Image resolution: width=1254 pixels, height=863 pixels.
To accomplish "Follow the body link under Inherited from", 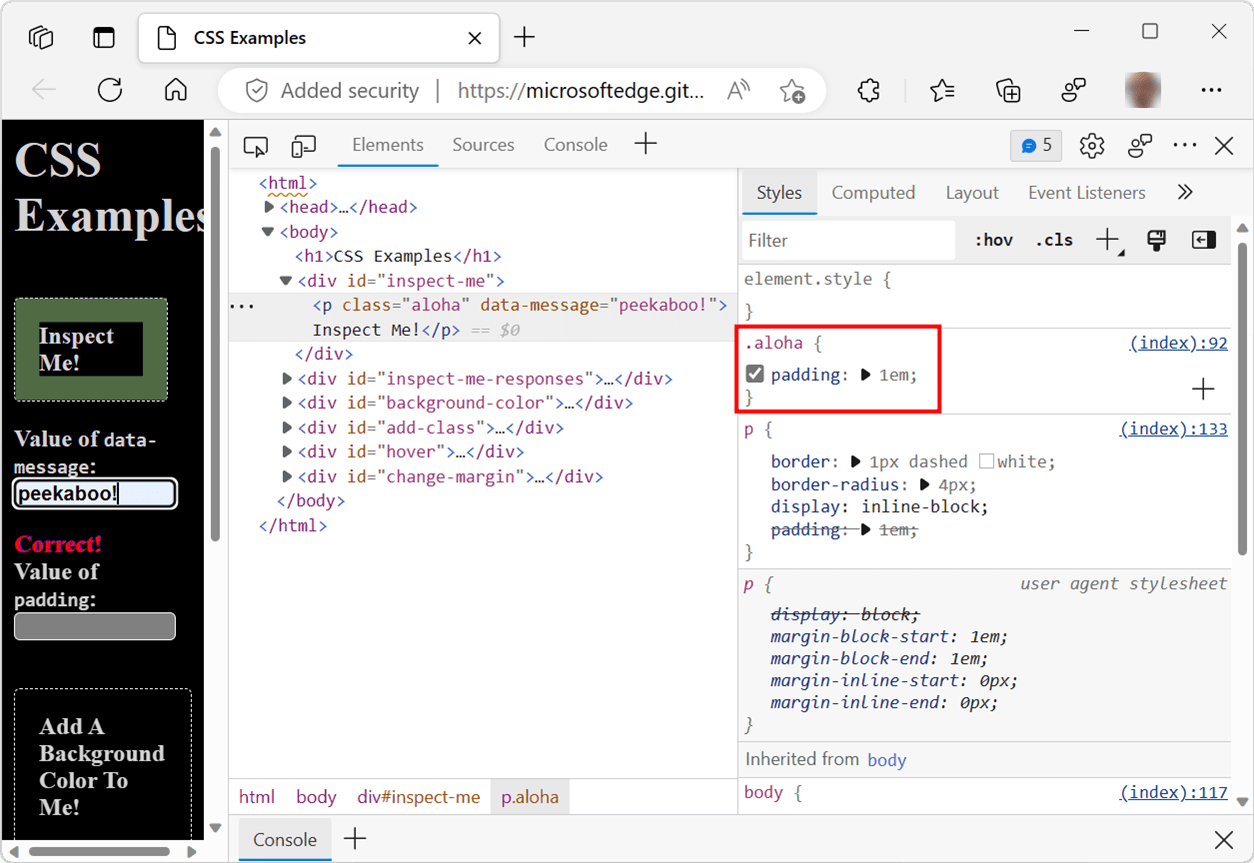I will coord(887,759).
